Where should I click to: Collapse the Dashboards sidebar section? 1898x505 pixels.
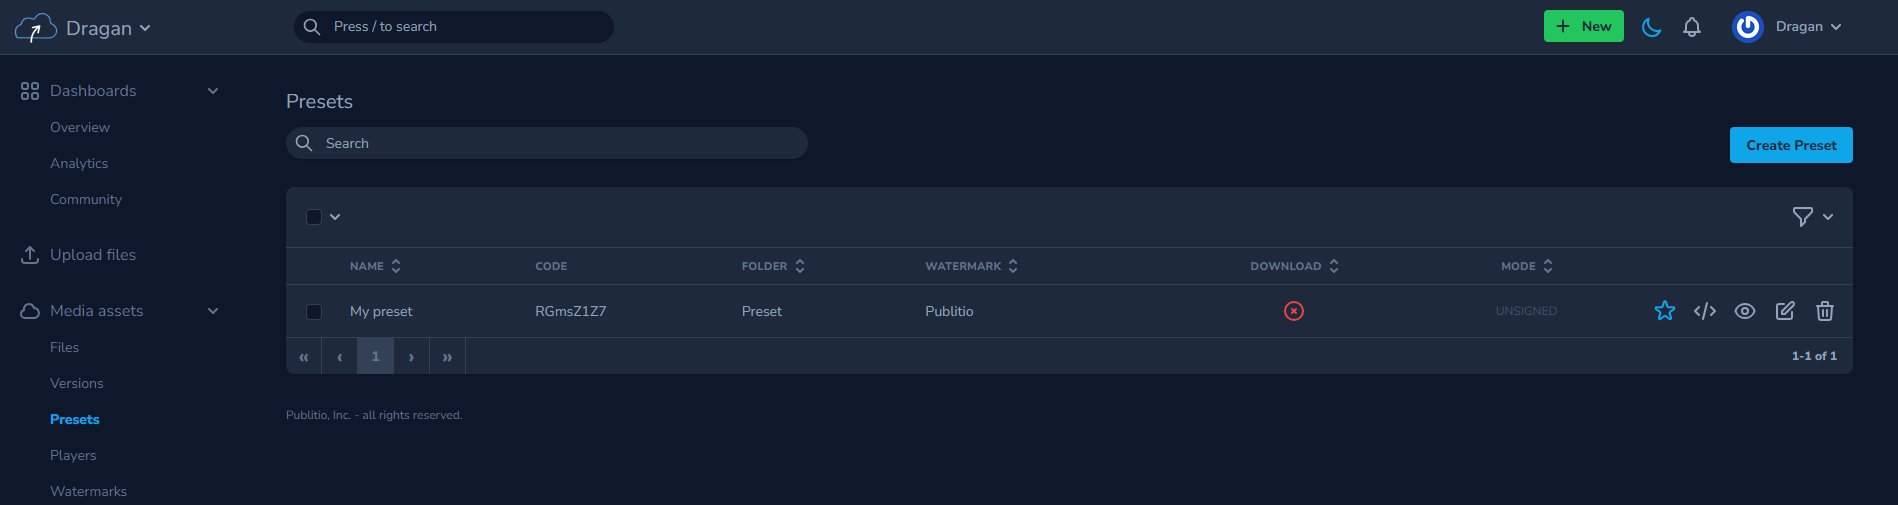pyautogui.click(x=213, y=91)
